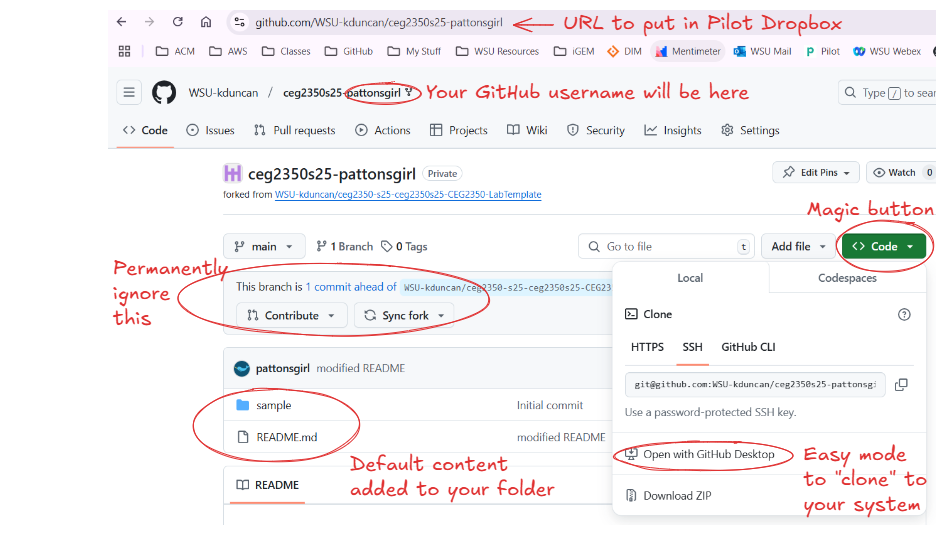The width and height of the screenshot is (946, 534).
Task: Open the forked-from LabTemplate repository link
Action: click(x=408, y=194)
